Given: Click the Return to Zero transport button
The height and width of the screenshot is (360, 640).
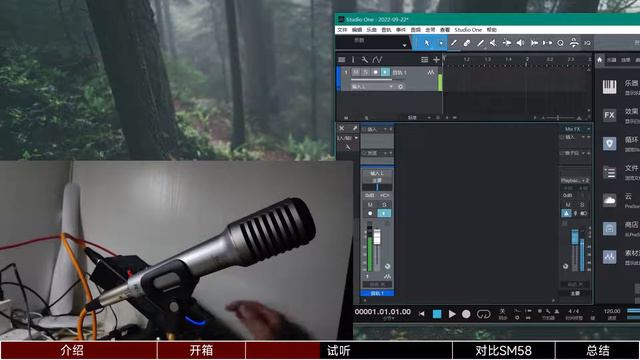Looking at the screenshot, I should coord(421,314).
